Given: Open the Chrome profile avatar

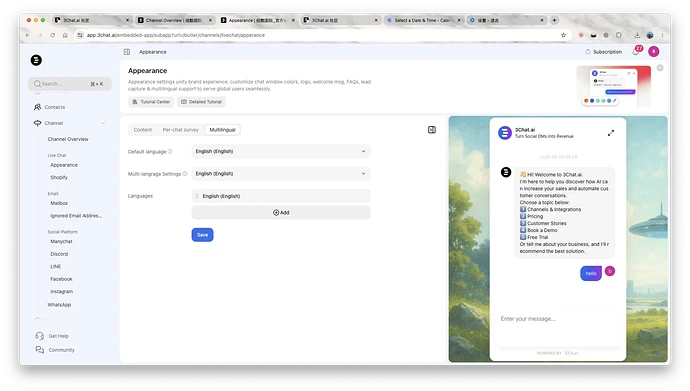Looking at the screenshot, I should click(650, 35).
